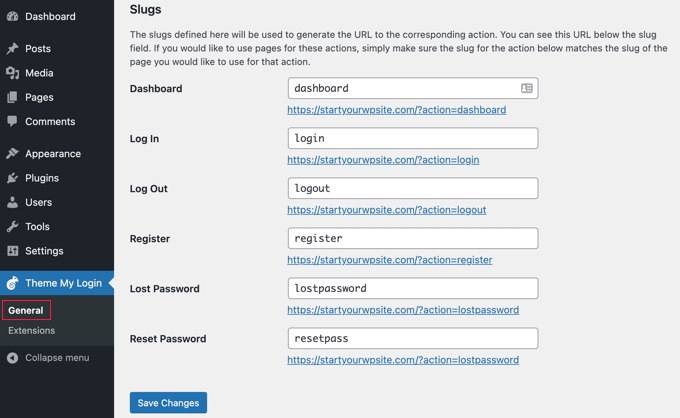Click the Dashboard gauge icon in sidebar
The height and width of the screenshot is (418, 680).
[x=12, y=17]
